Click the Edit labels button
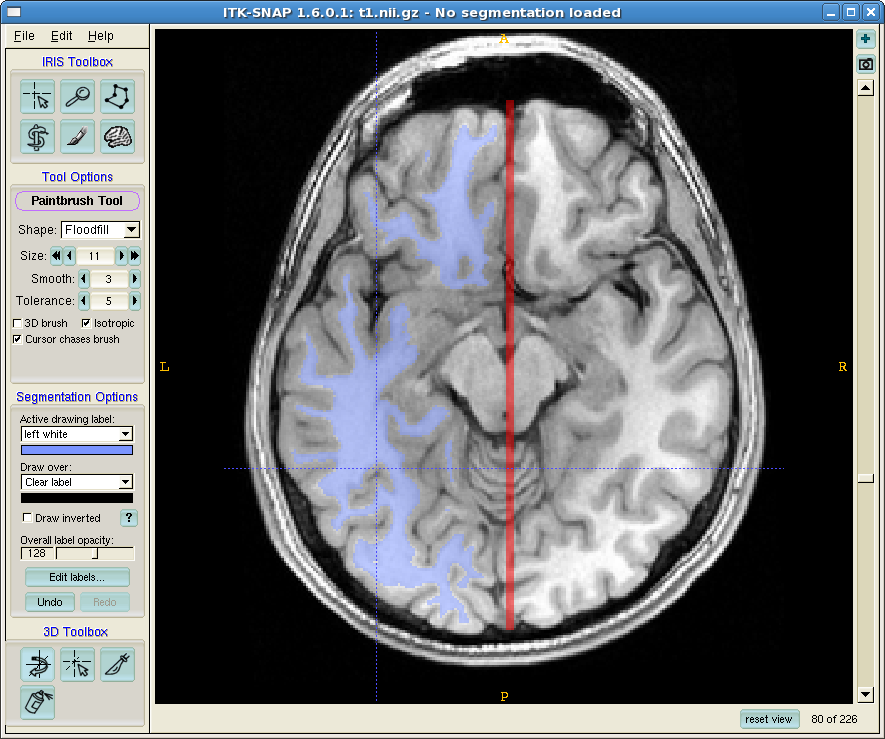 coord(77,578)
